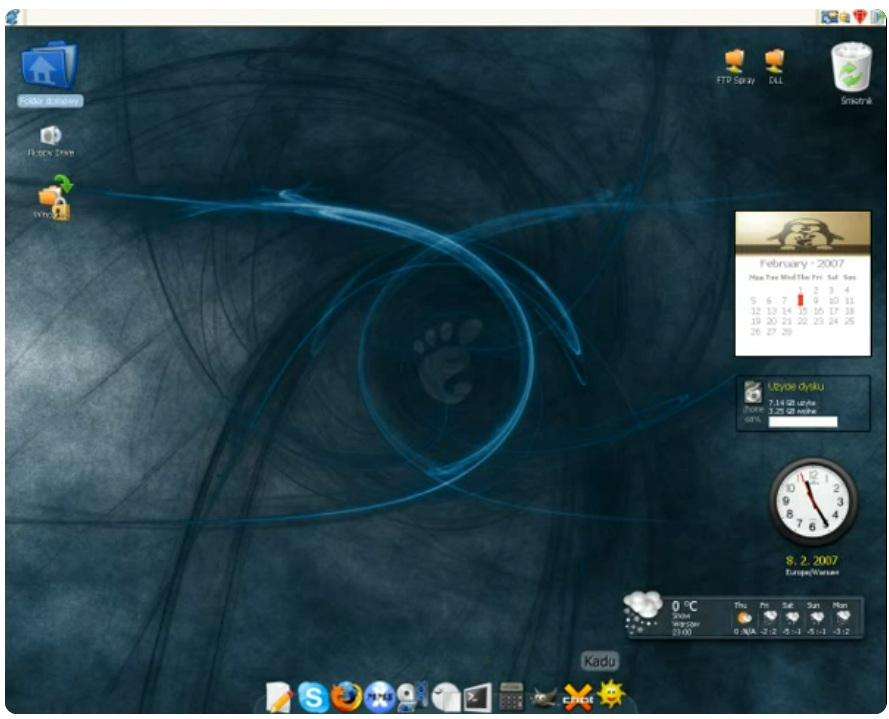Click the rightmost green tray icon

(x=878, y=17)
